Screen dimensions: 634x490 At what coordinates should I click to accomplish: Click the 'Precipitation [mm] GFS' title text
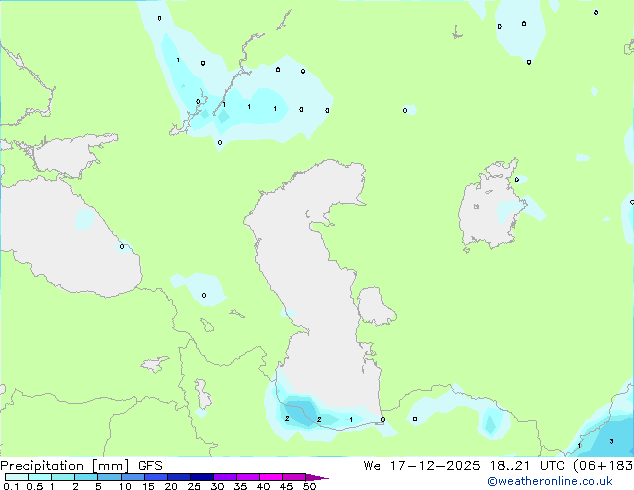point(81,466)
